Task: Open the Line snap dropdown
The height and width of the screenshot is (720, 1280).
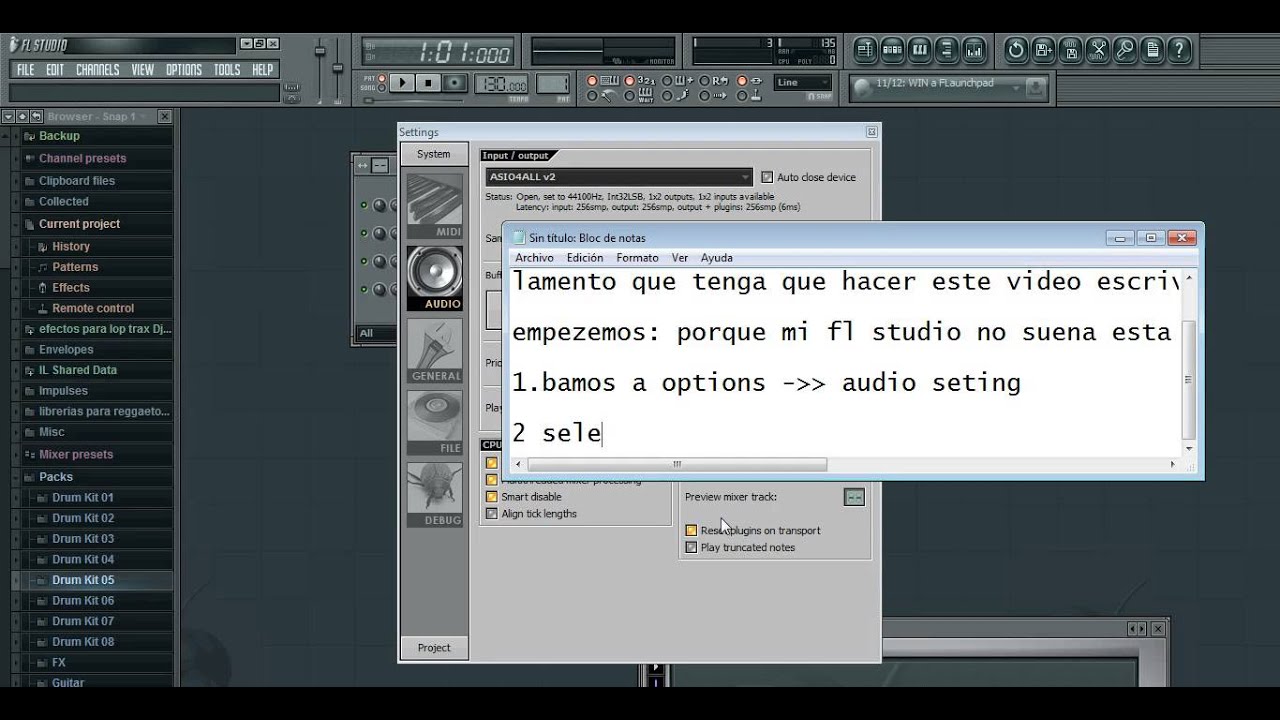Action: (x=803, y=83)
